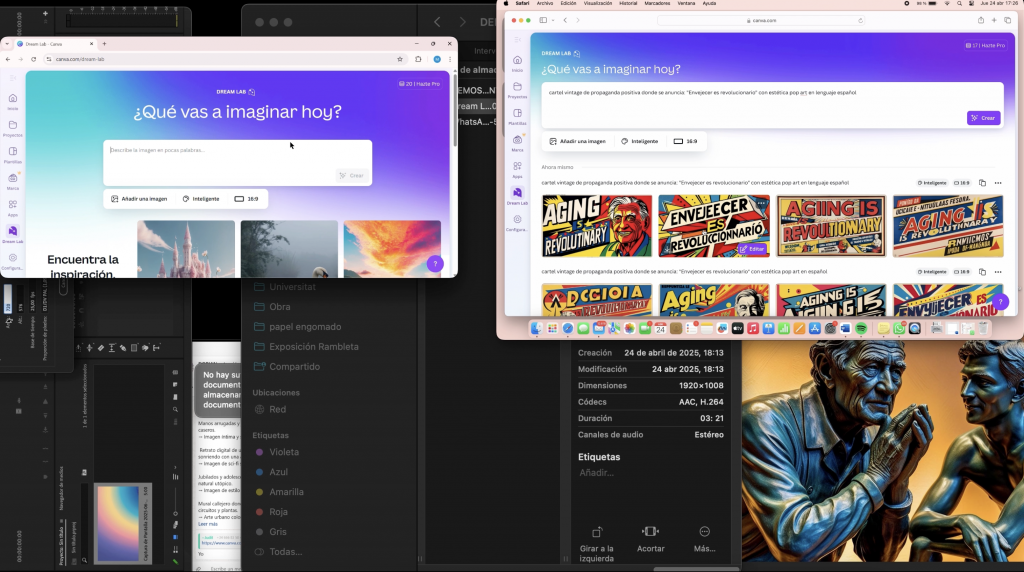Click the copy icon beside the first prompt row

[x=982, y=183]
